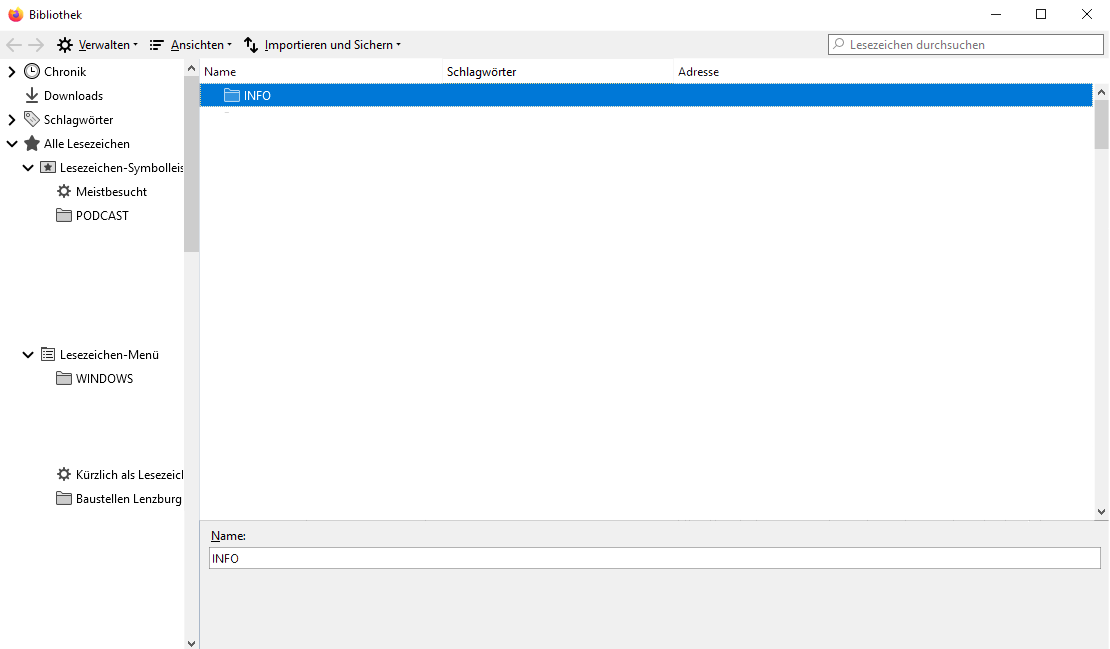Open the Ansichten menu
Screen dimensions: 1110x649
190,45
